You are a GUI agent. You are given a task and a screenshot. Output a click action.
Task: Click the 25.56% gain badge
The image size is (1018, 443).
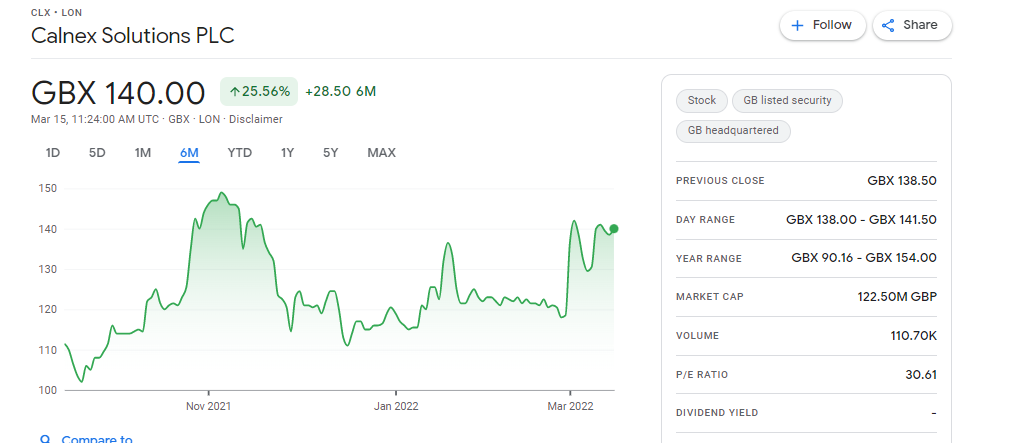(259, 92)
